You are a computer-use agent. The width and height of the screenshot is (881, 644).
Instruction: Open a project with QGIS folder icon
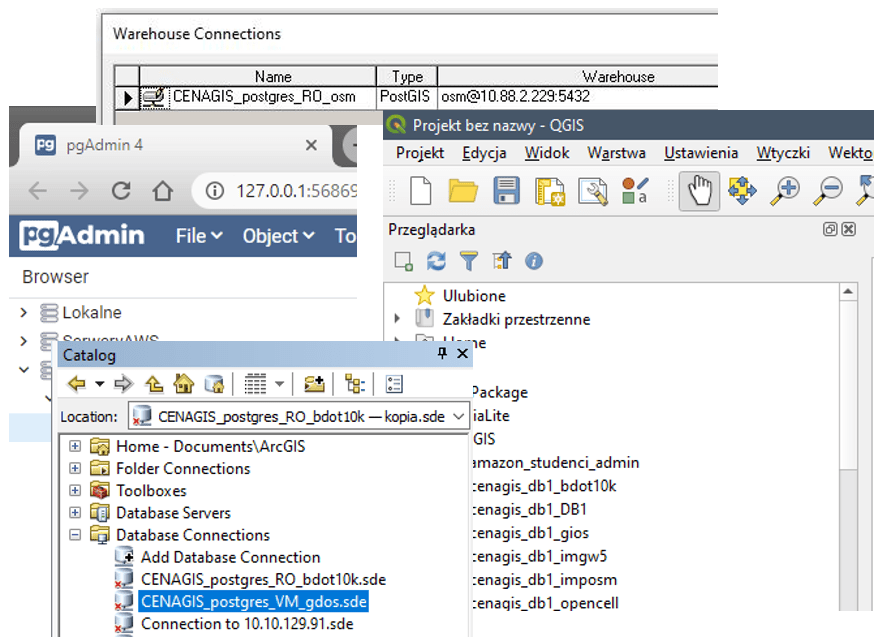click(463, 191)
